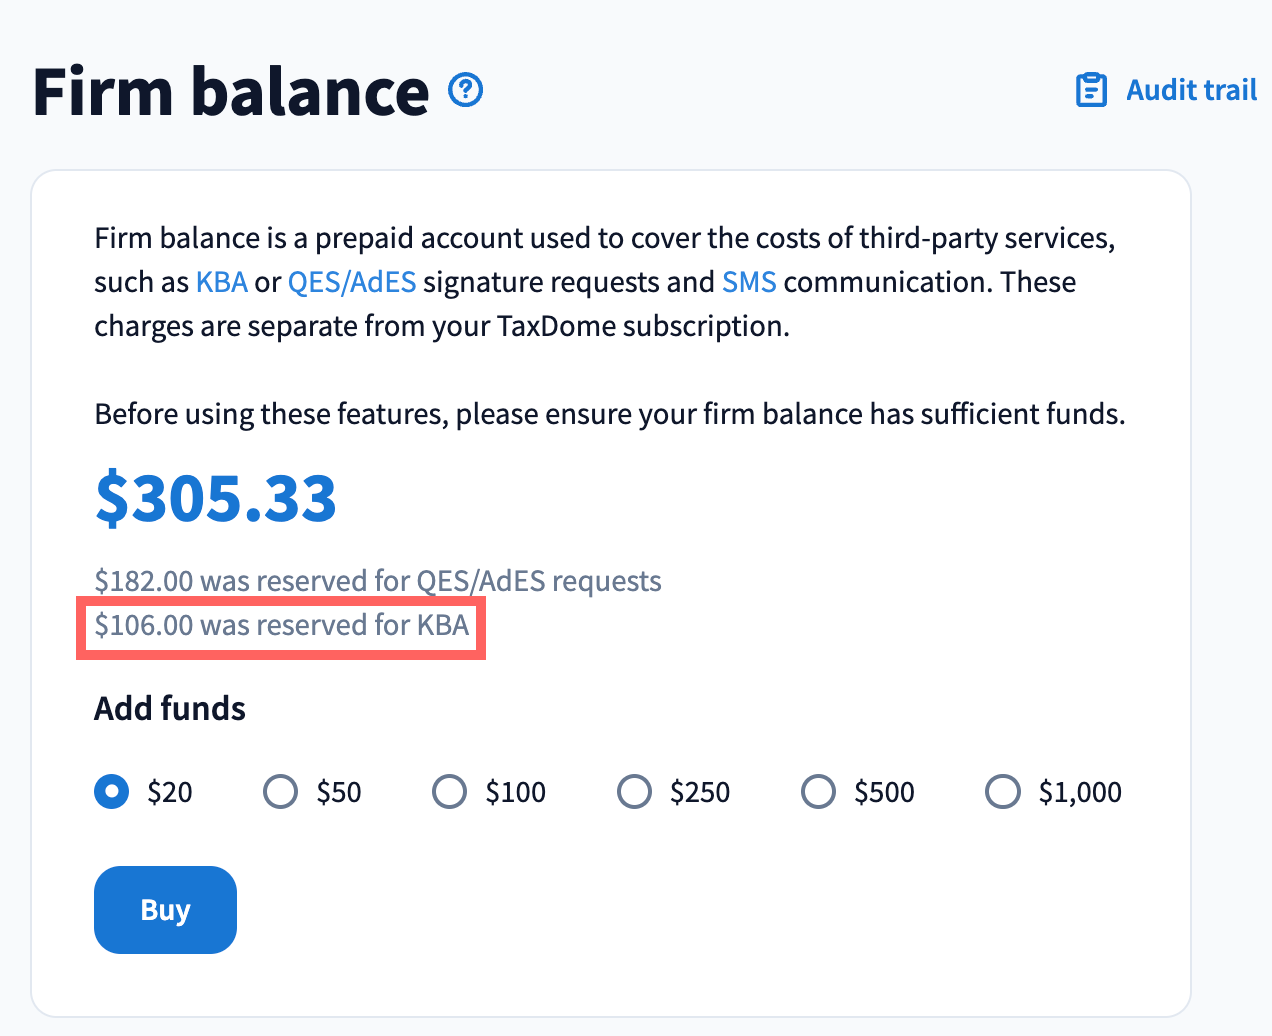Click the Firm balance page heading
1272x1036 pixels.
(x=231, y=92)
